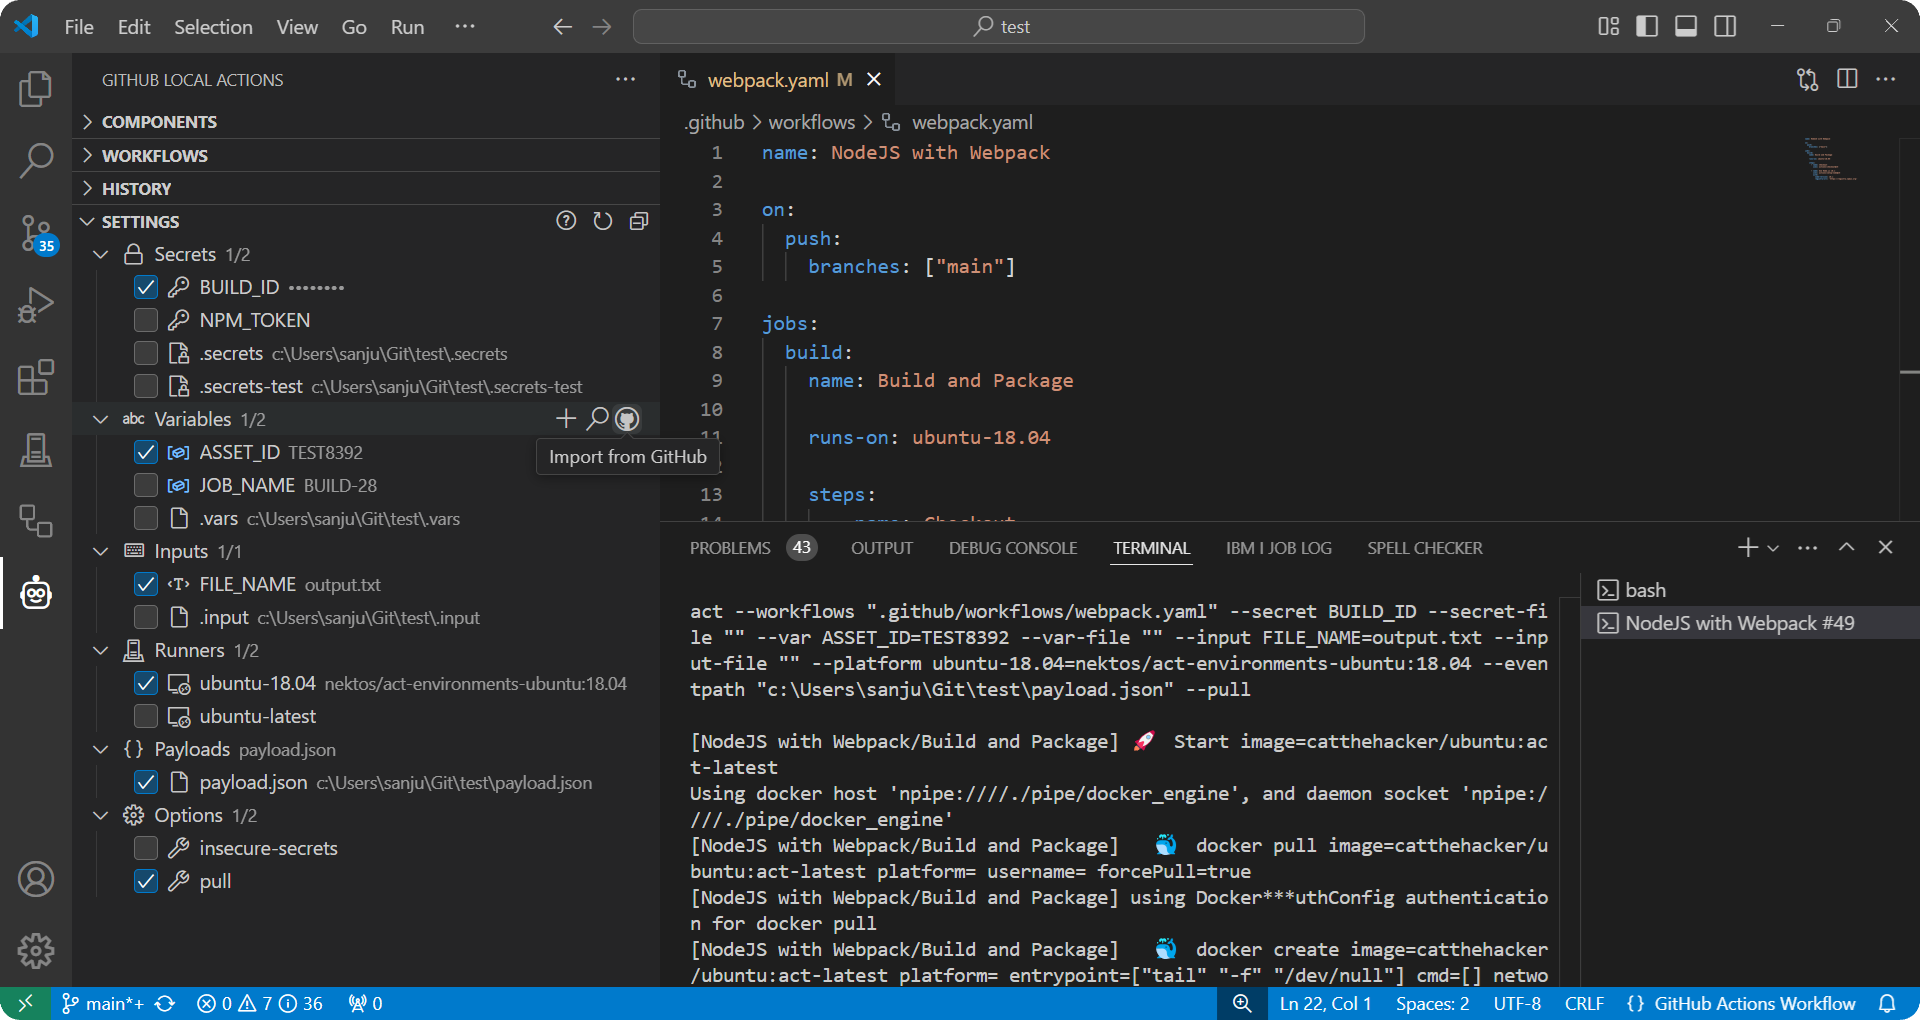Click Import from GitHub icon in Variables
Screen dimensions: 1920x1020
627,419
